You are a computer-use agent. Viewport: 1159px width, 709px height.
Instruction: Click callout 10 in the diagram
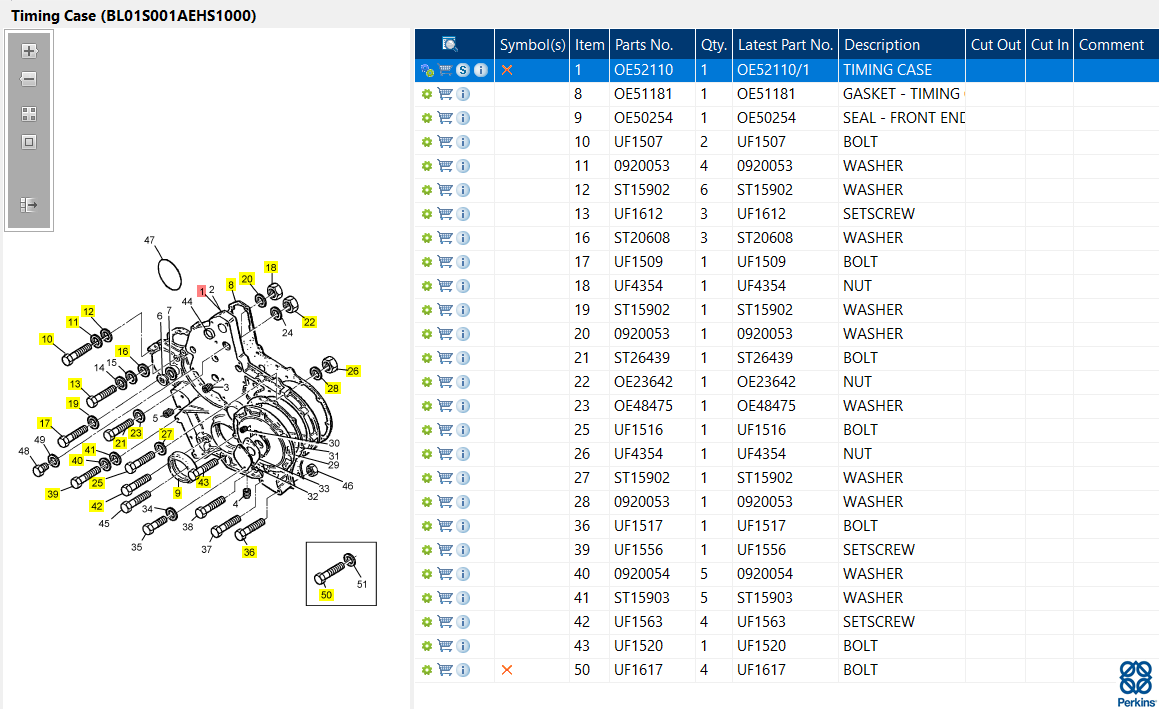(47, 339)
